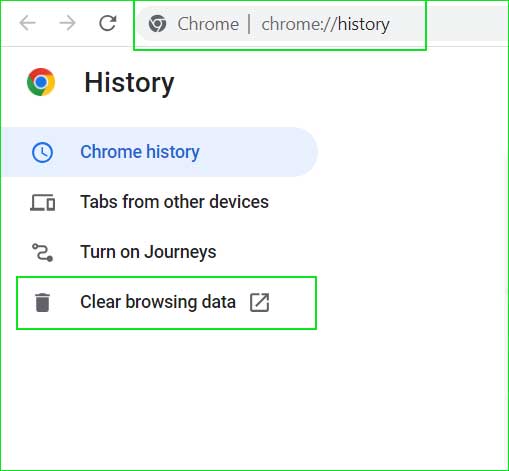Click the browser forward arrow
509x471 pixels.
tap(67, 24)
